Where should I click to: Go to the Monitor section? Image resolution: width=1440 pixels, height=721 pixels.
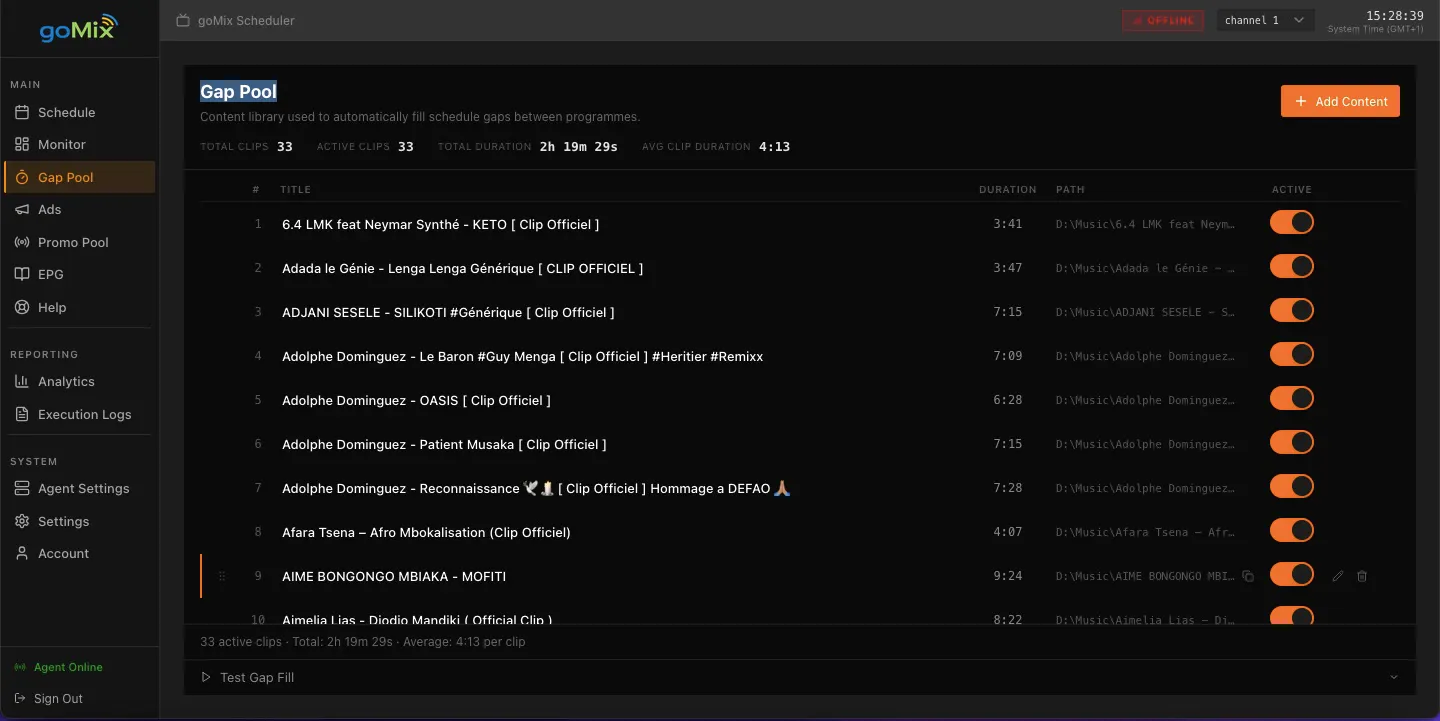pyautogui.click(x=79, y=144)
